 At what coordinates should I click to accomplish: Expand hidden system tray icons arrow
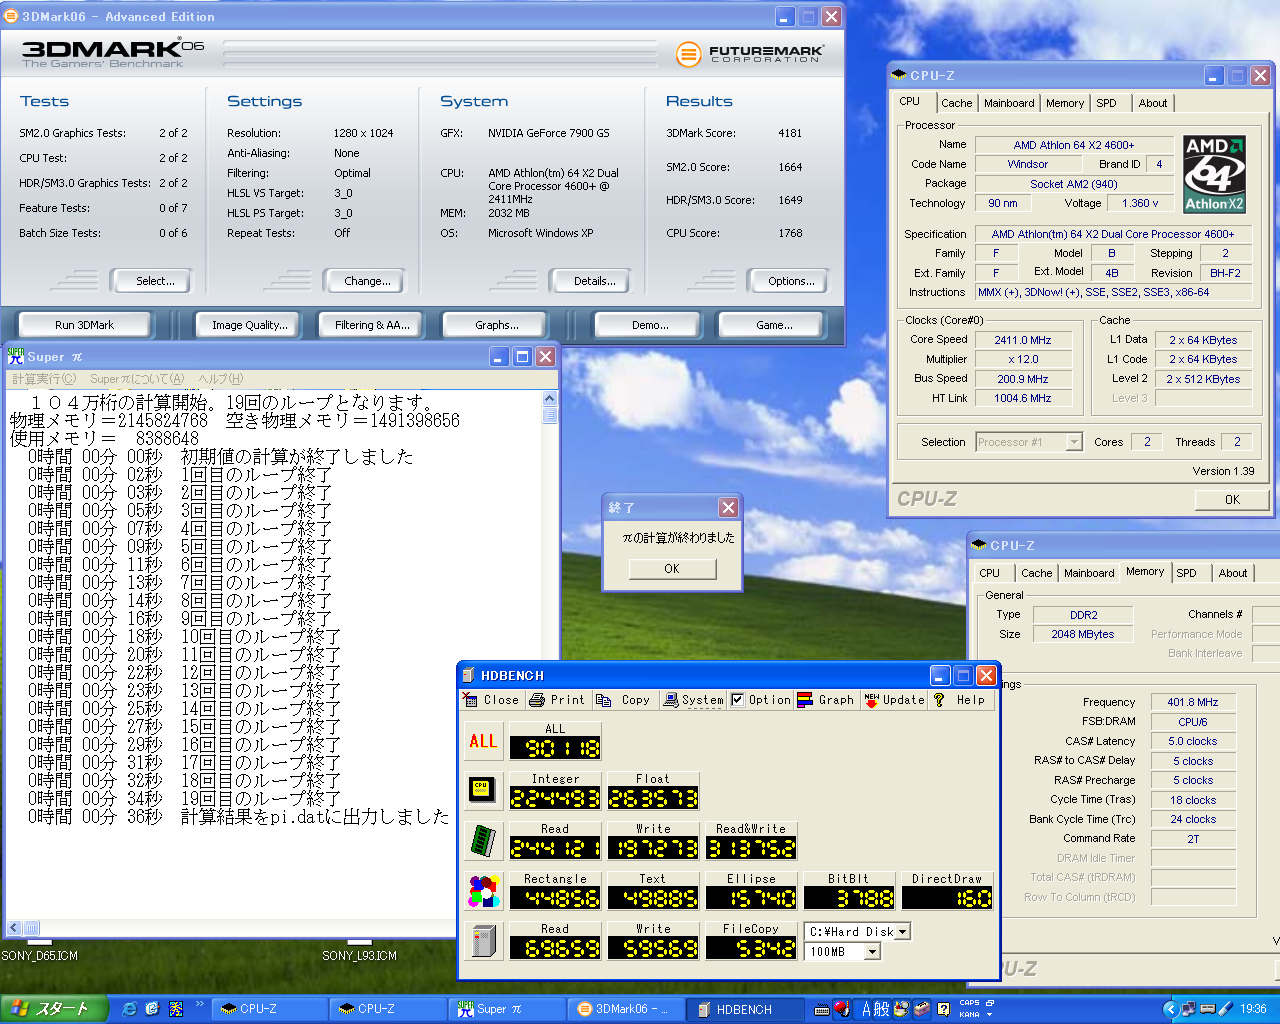coord(1171,1009)
